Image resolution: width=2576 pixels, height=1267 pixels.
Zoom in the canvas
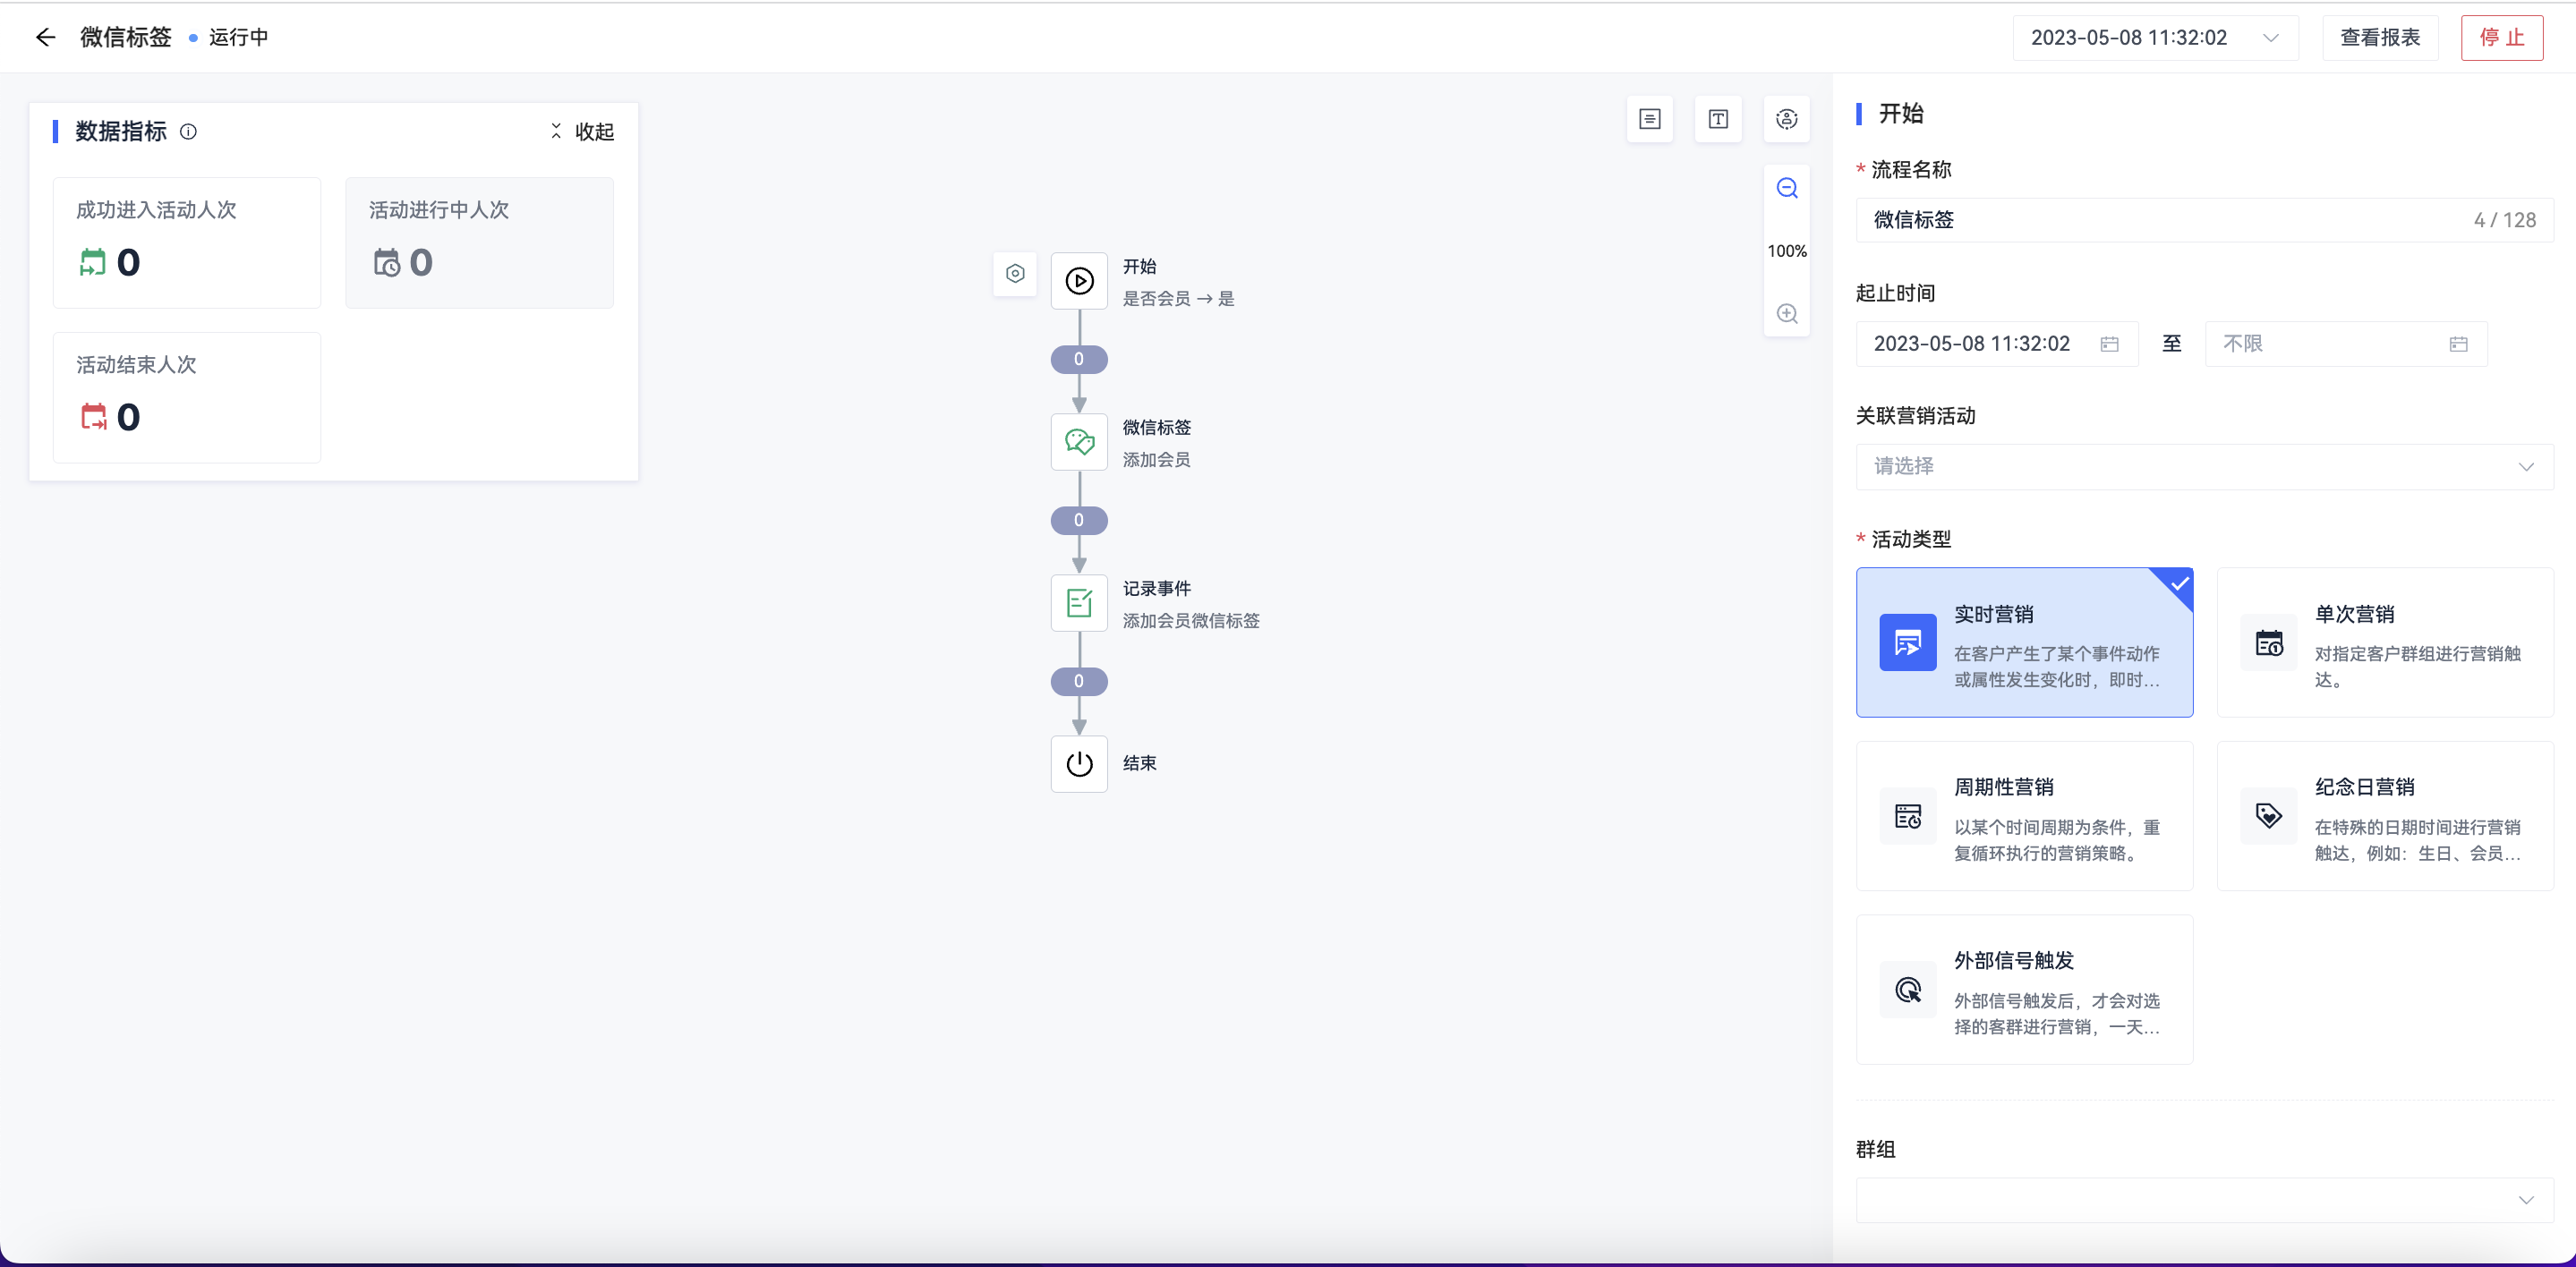click(1787, 313)
